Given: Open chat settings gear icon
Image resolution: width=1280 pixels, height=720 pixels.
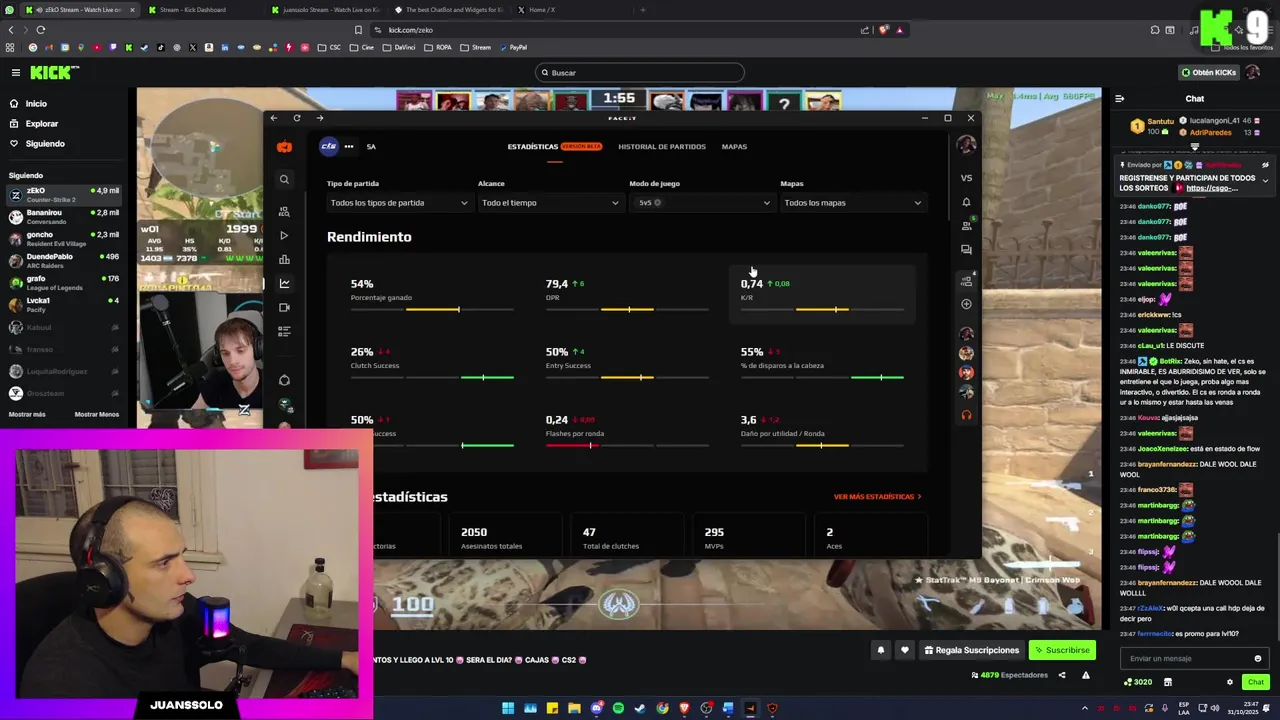Looking at the screenshot, I should coord(1230,682).
